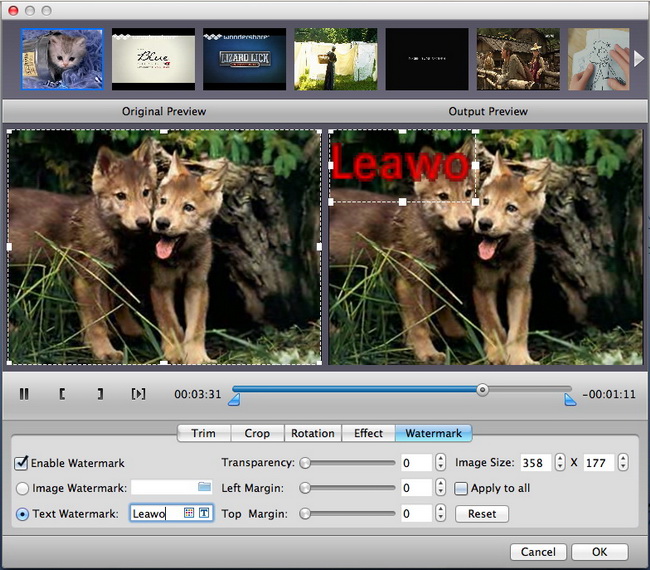The width and height of the screenshot is (650, 570).
Task: Click the Reset button
Action: pyautogui.click(x=482, y=514)
